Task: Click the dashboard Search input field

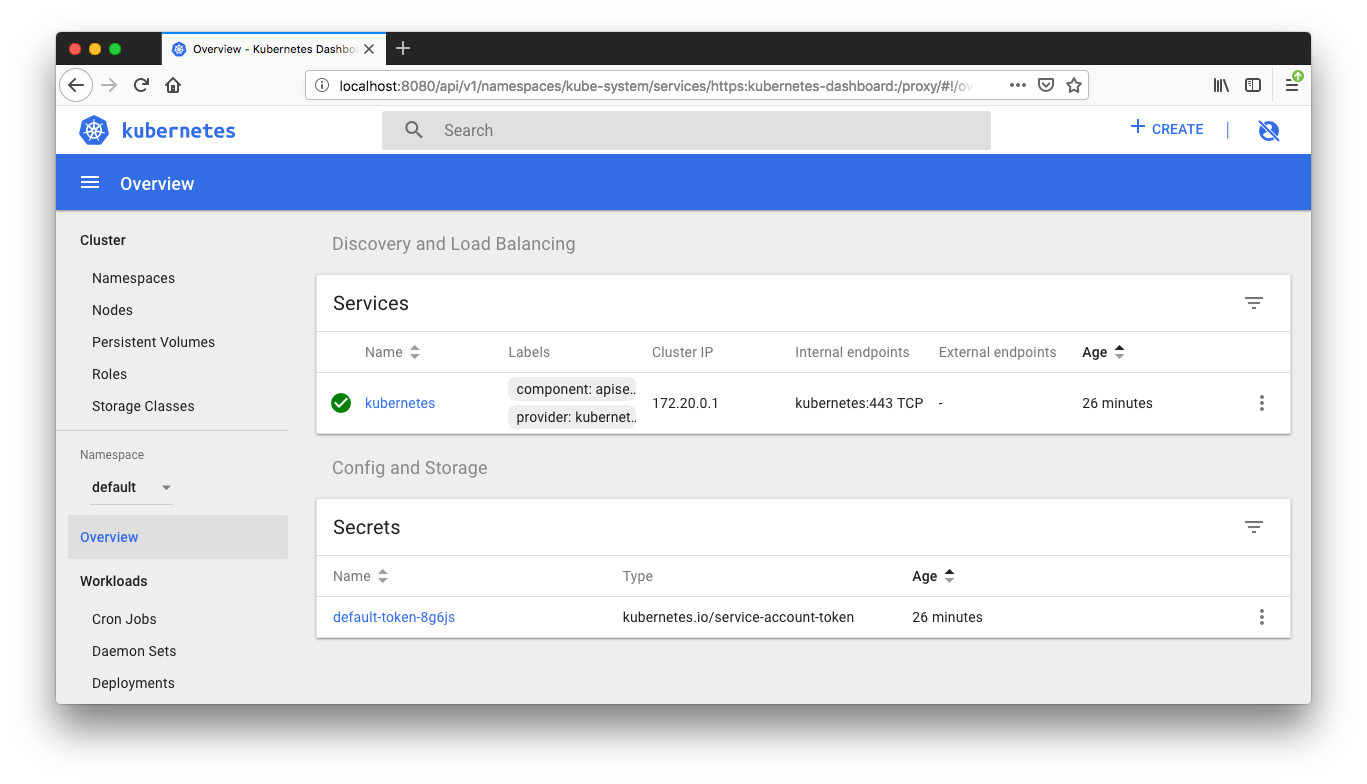Action: [x=686, y=130]
